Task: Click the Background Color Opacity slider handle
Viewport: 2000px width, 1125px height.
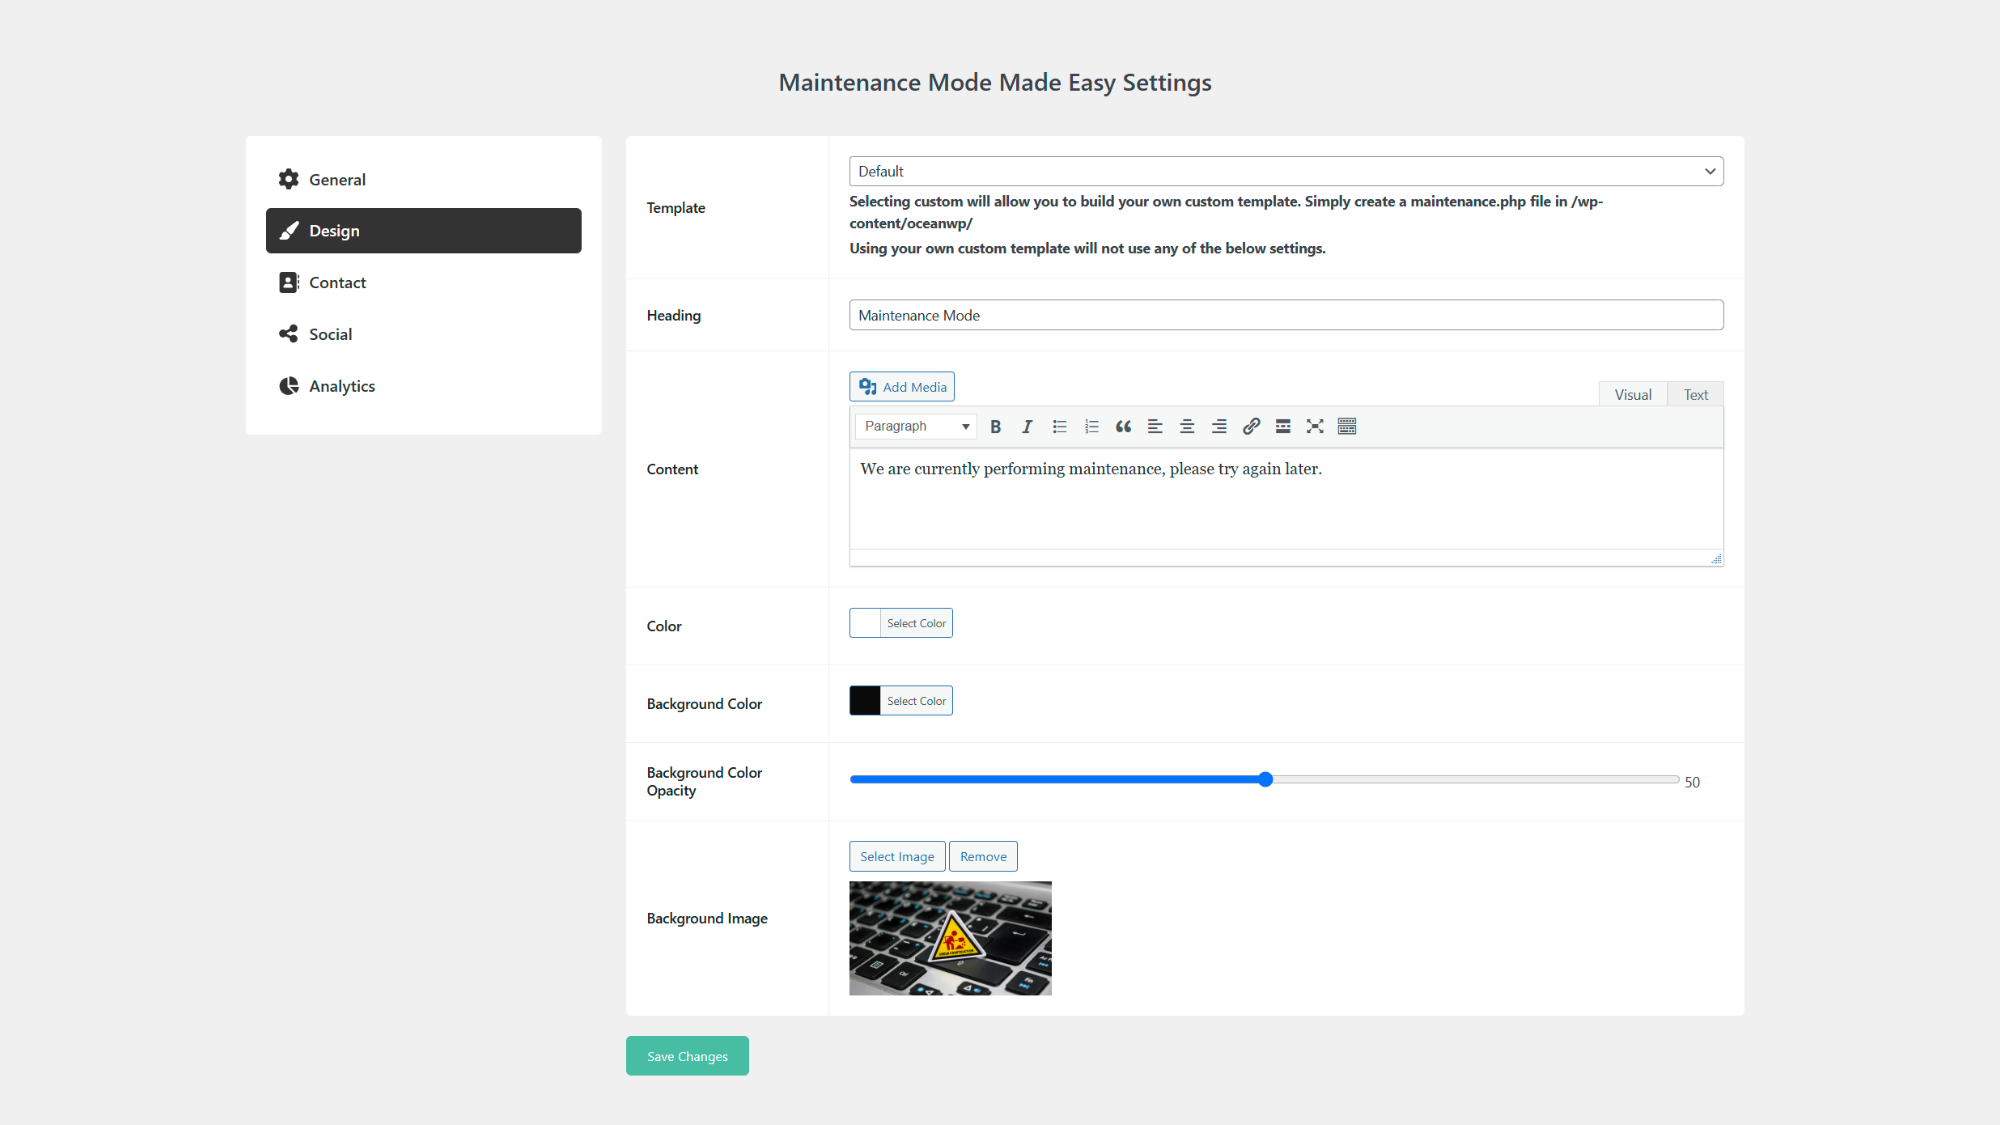Action: click(x=1265, y=779)
